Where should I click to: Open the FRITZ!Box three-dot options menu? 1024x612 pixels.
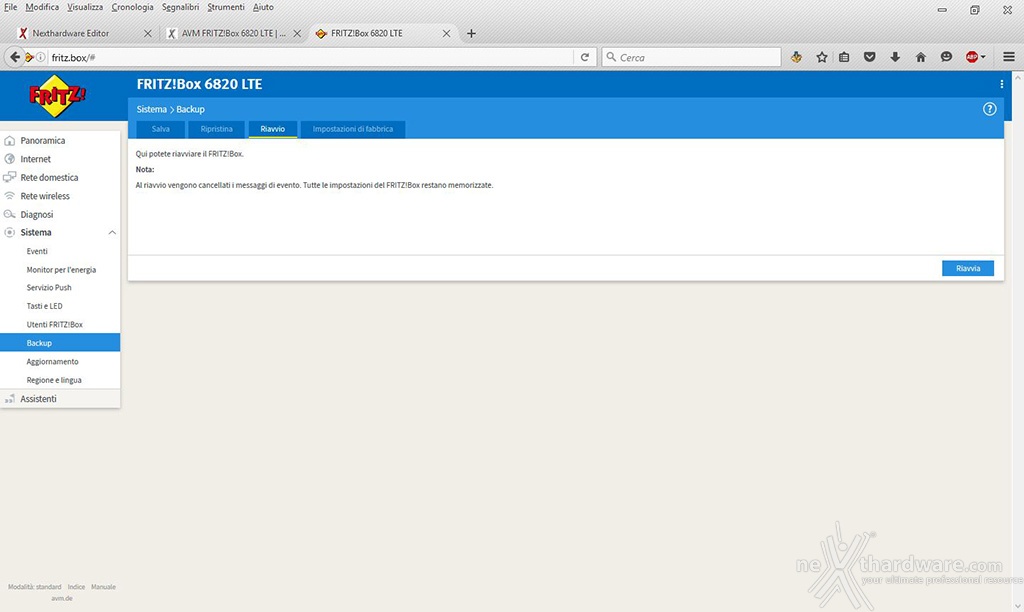[1002, 84]
